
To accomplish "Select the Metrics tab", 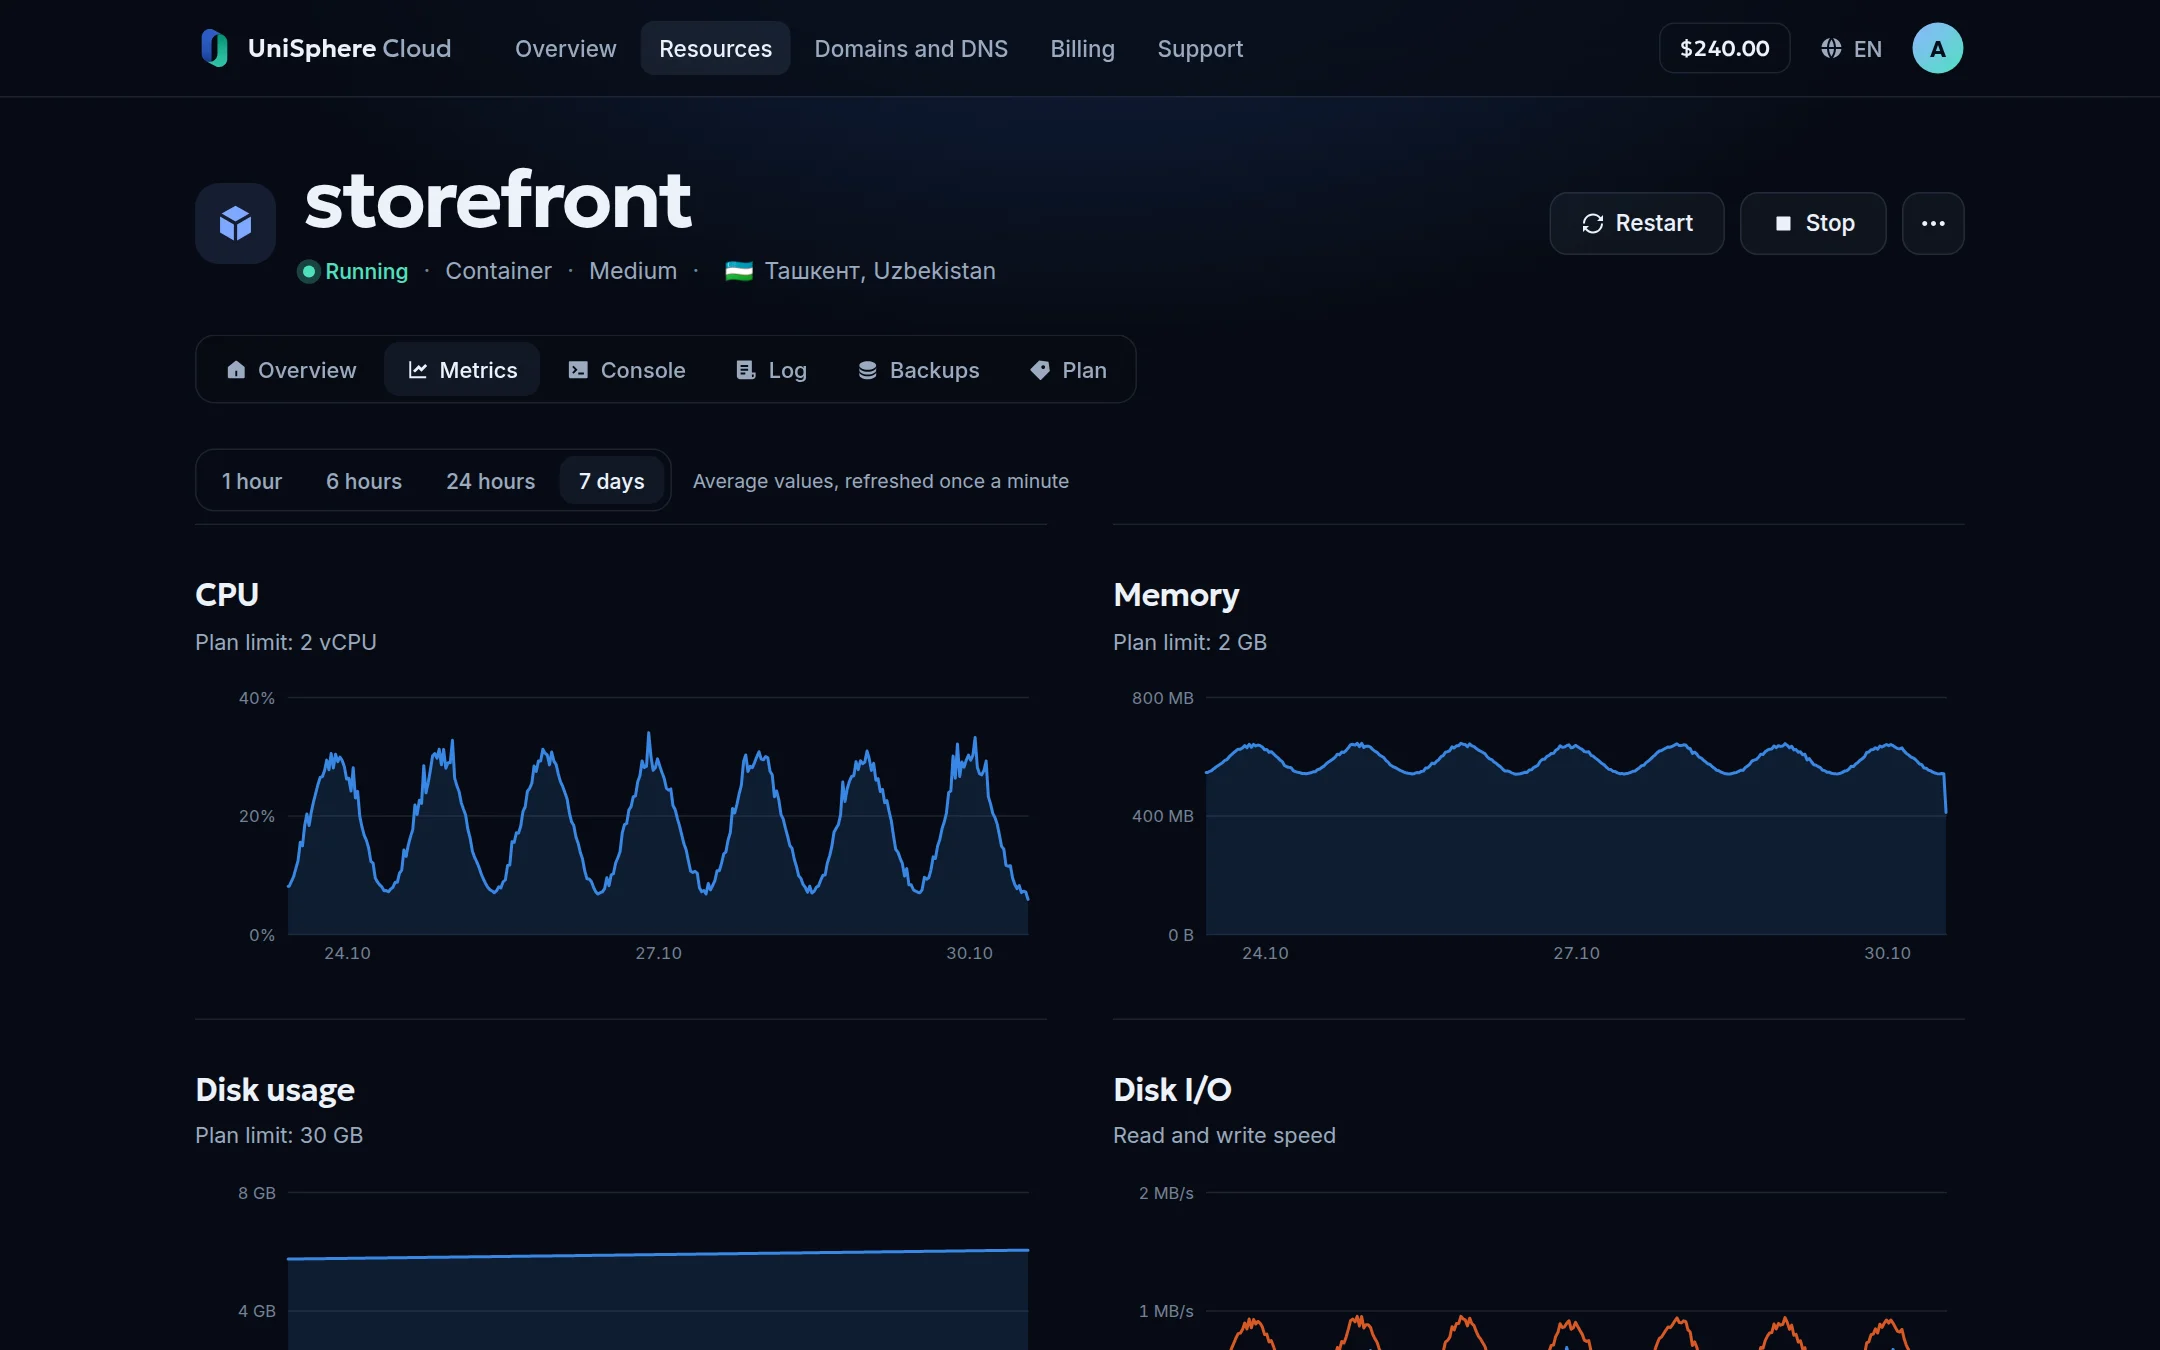I will tap(462, 370).
